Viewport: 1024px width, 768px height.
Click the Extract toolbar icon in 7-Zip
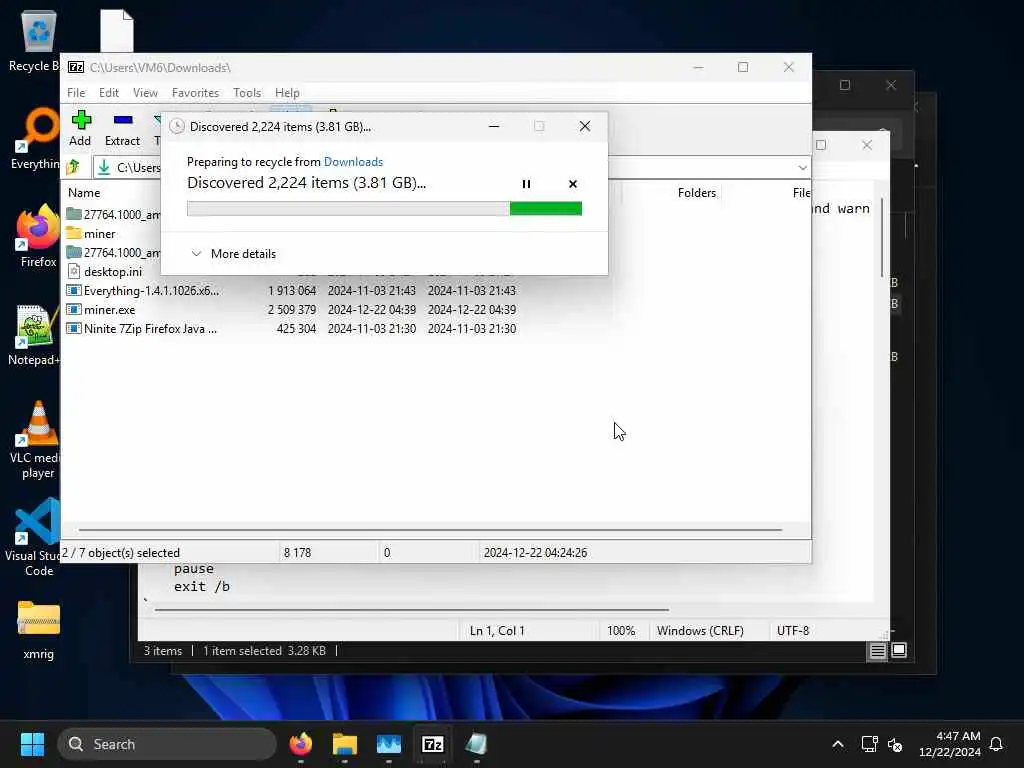122,129
